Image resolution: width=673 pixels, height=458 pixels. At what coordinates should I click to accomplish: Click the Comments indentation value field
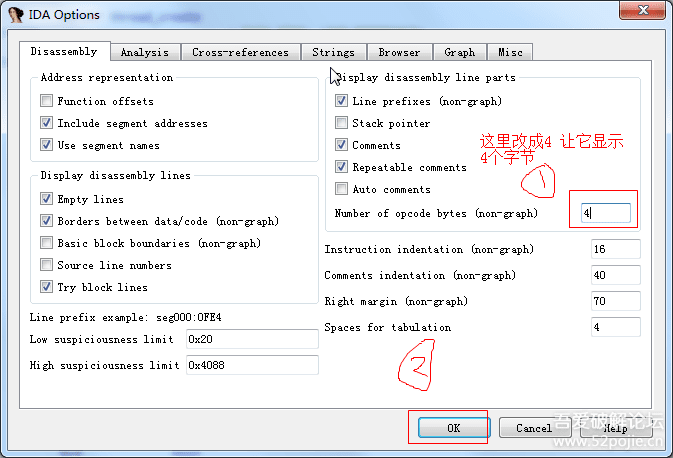615,275
